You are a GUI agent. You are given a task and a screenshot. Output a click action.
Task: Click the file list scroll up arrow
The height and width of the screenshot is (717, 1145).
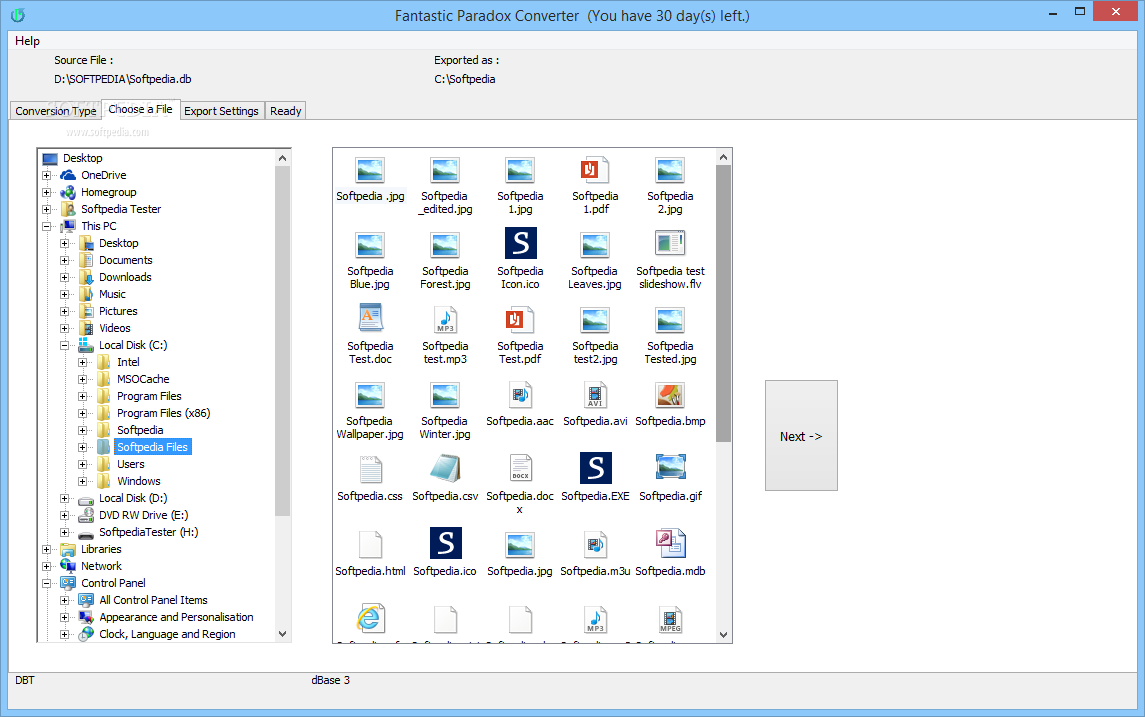tap(724, 157)
